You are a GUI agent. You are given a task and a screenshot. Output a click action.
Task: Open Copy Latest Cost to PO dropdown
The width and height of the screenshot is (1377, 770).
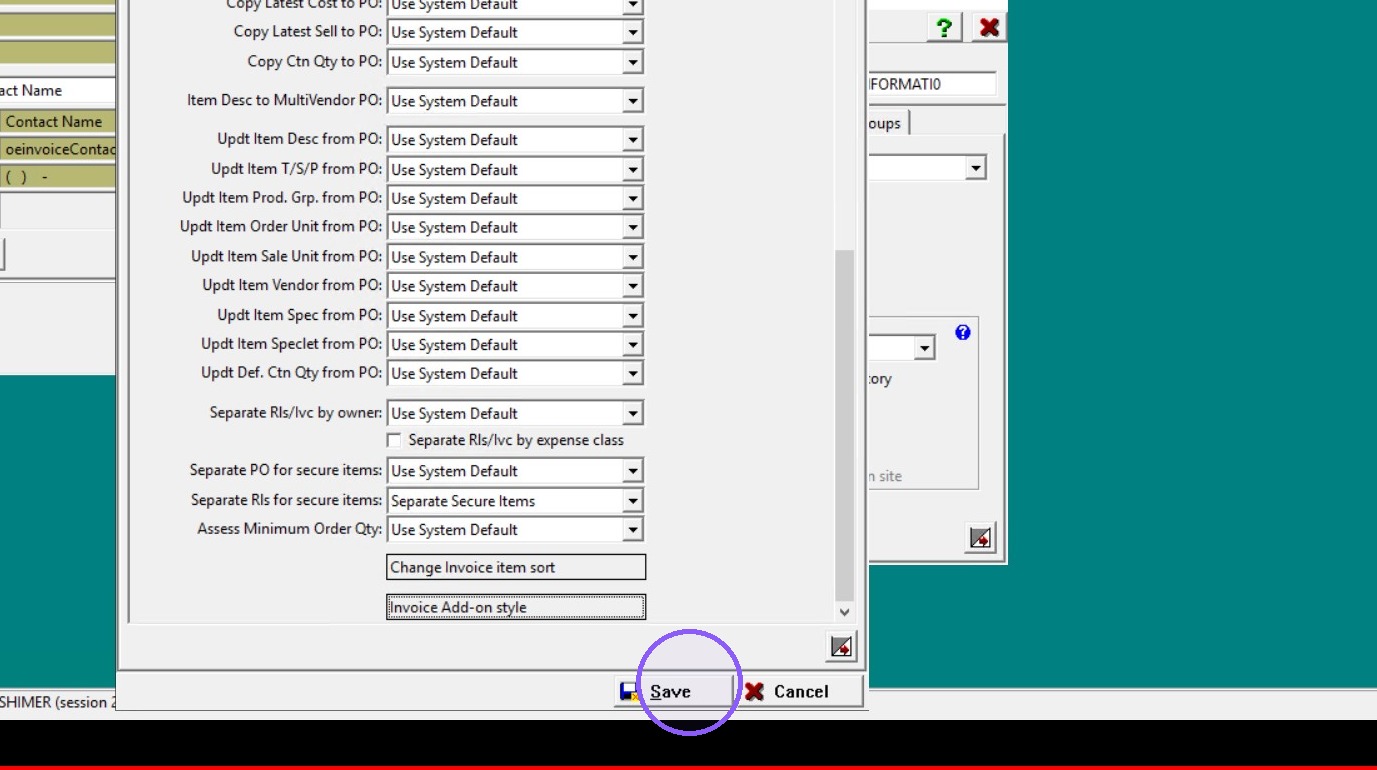632,6
